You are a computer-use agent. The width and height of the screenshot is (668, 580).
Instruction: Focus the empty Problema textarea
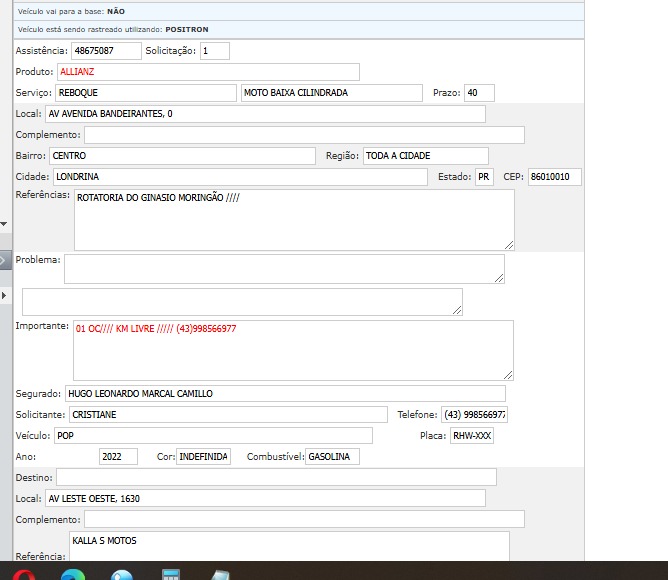285,269
